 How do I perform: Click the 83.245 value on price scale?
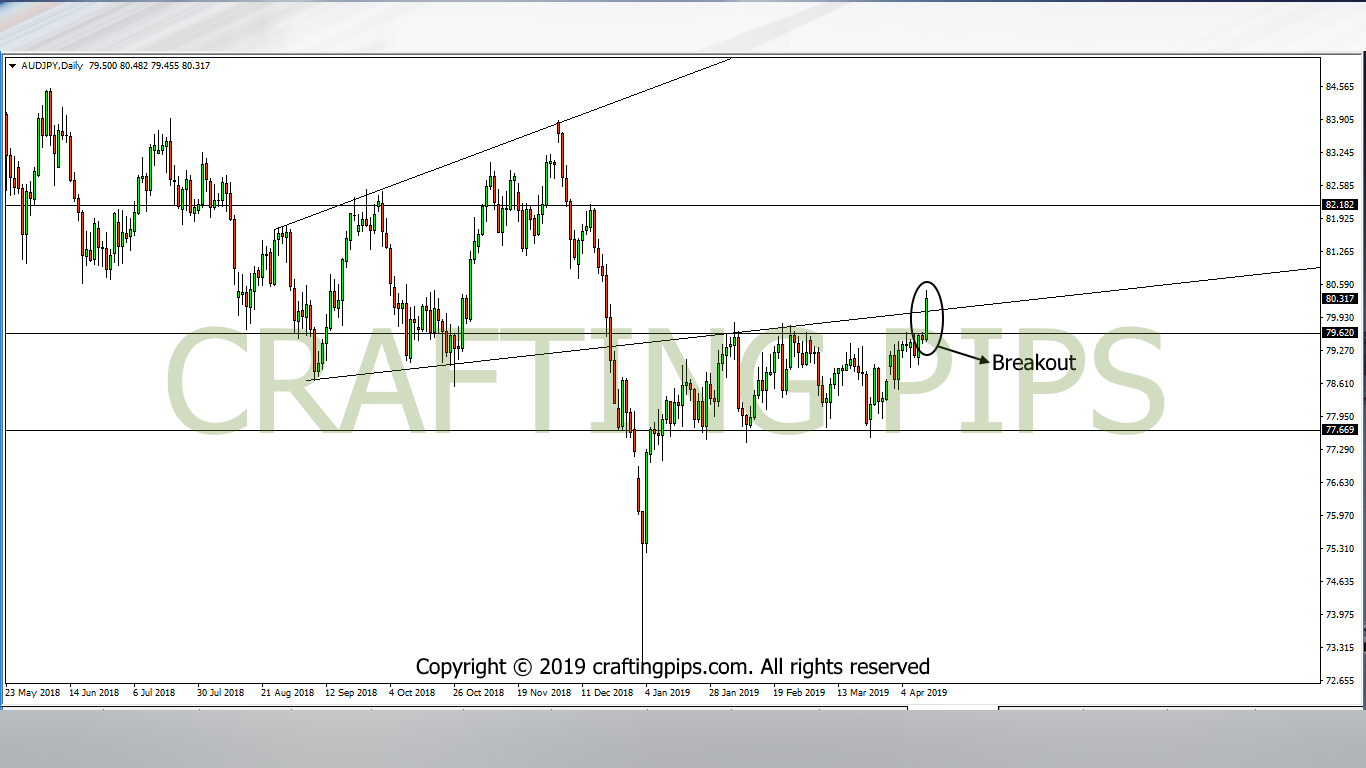click(x=1339, y=153)
